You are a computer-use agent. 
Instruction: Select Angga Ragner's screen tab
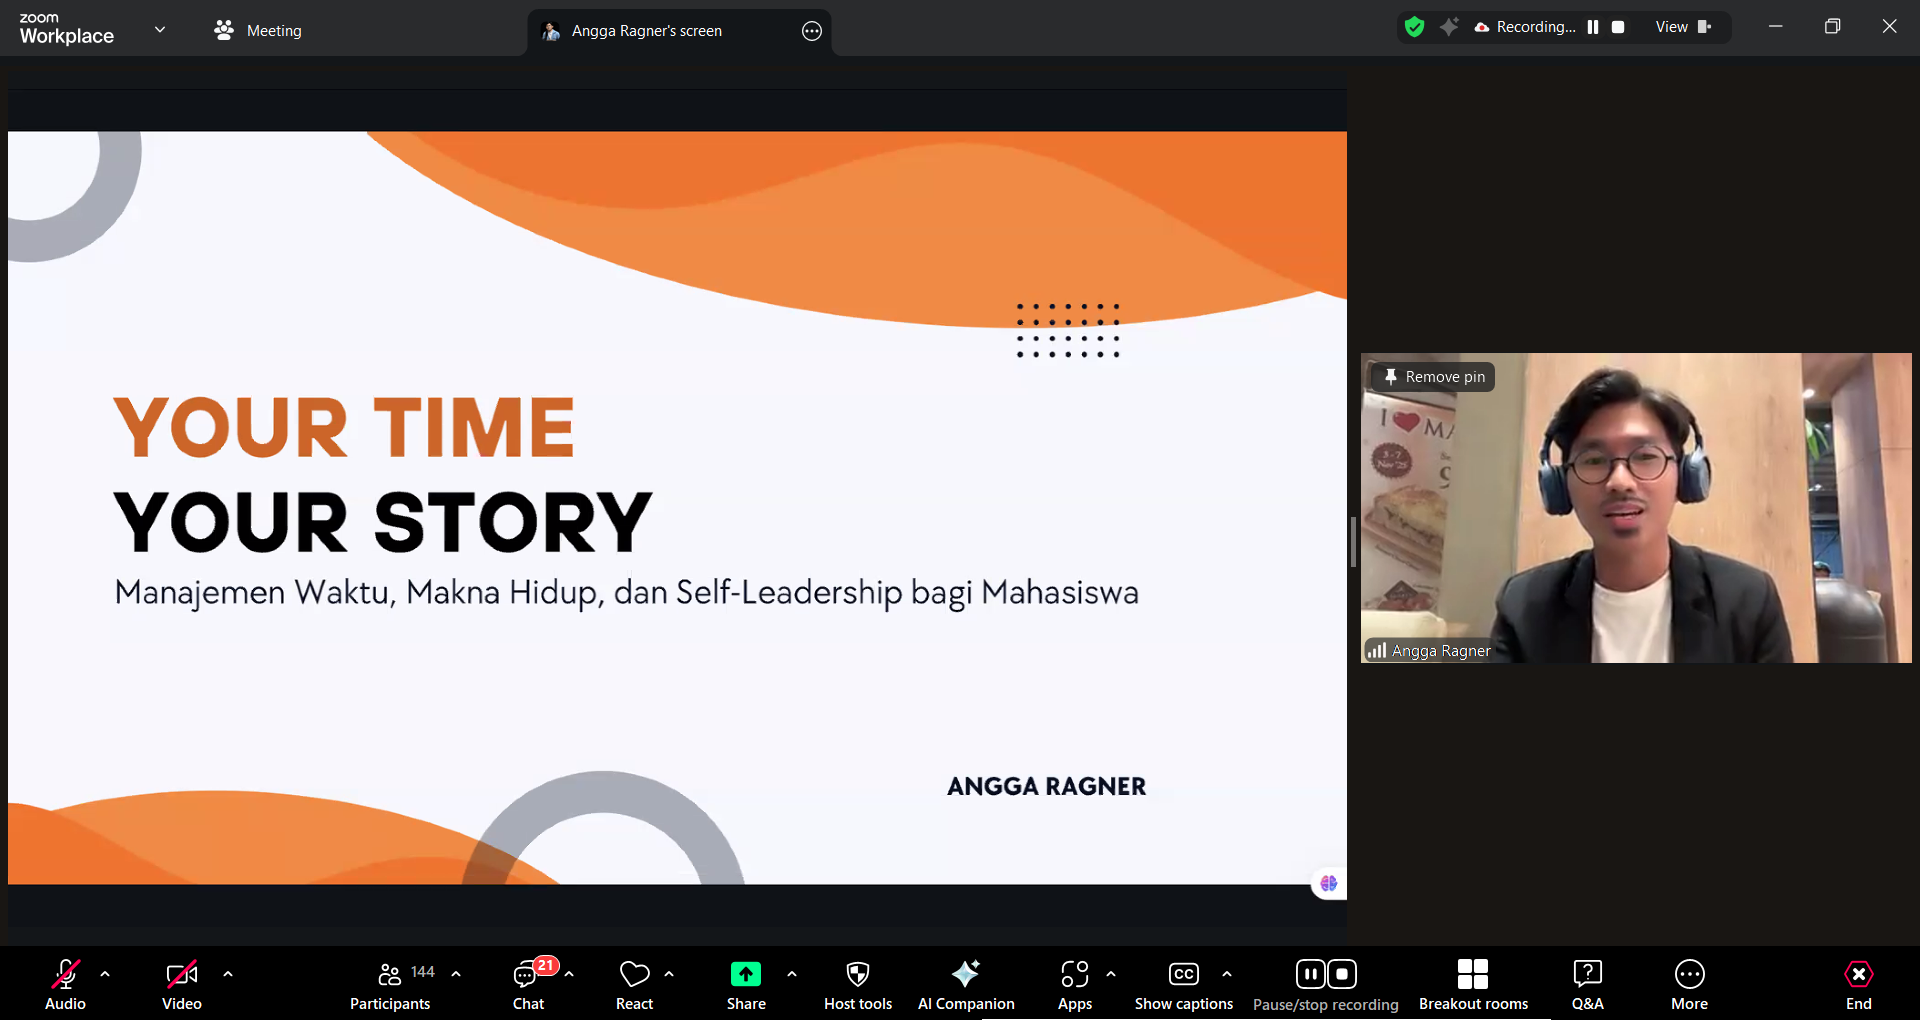pos(646,31)
